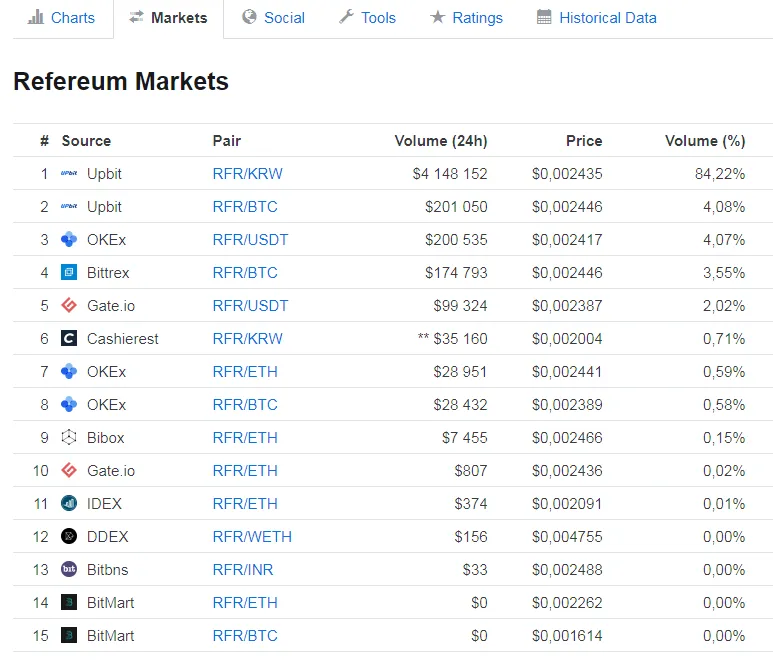This screenshot has width=773, height=662.
Task: Click the Bitbns logo in row 13
Action: click(69, 569)
